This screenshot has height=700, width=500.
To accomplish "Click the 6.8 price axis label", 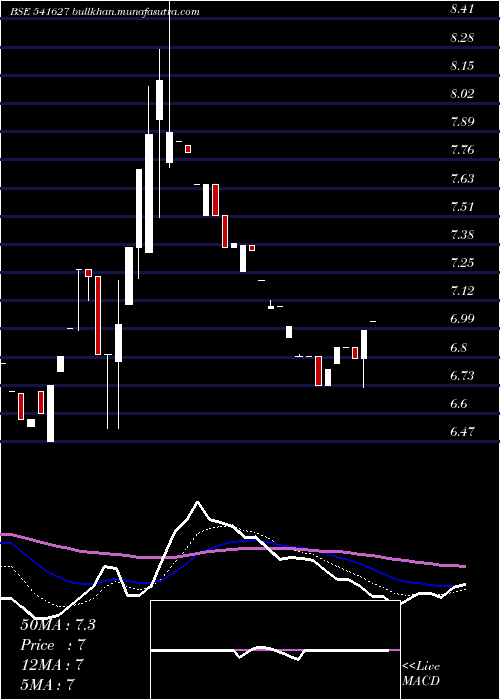I will tap(459, 348).
